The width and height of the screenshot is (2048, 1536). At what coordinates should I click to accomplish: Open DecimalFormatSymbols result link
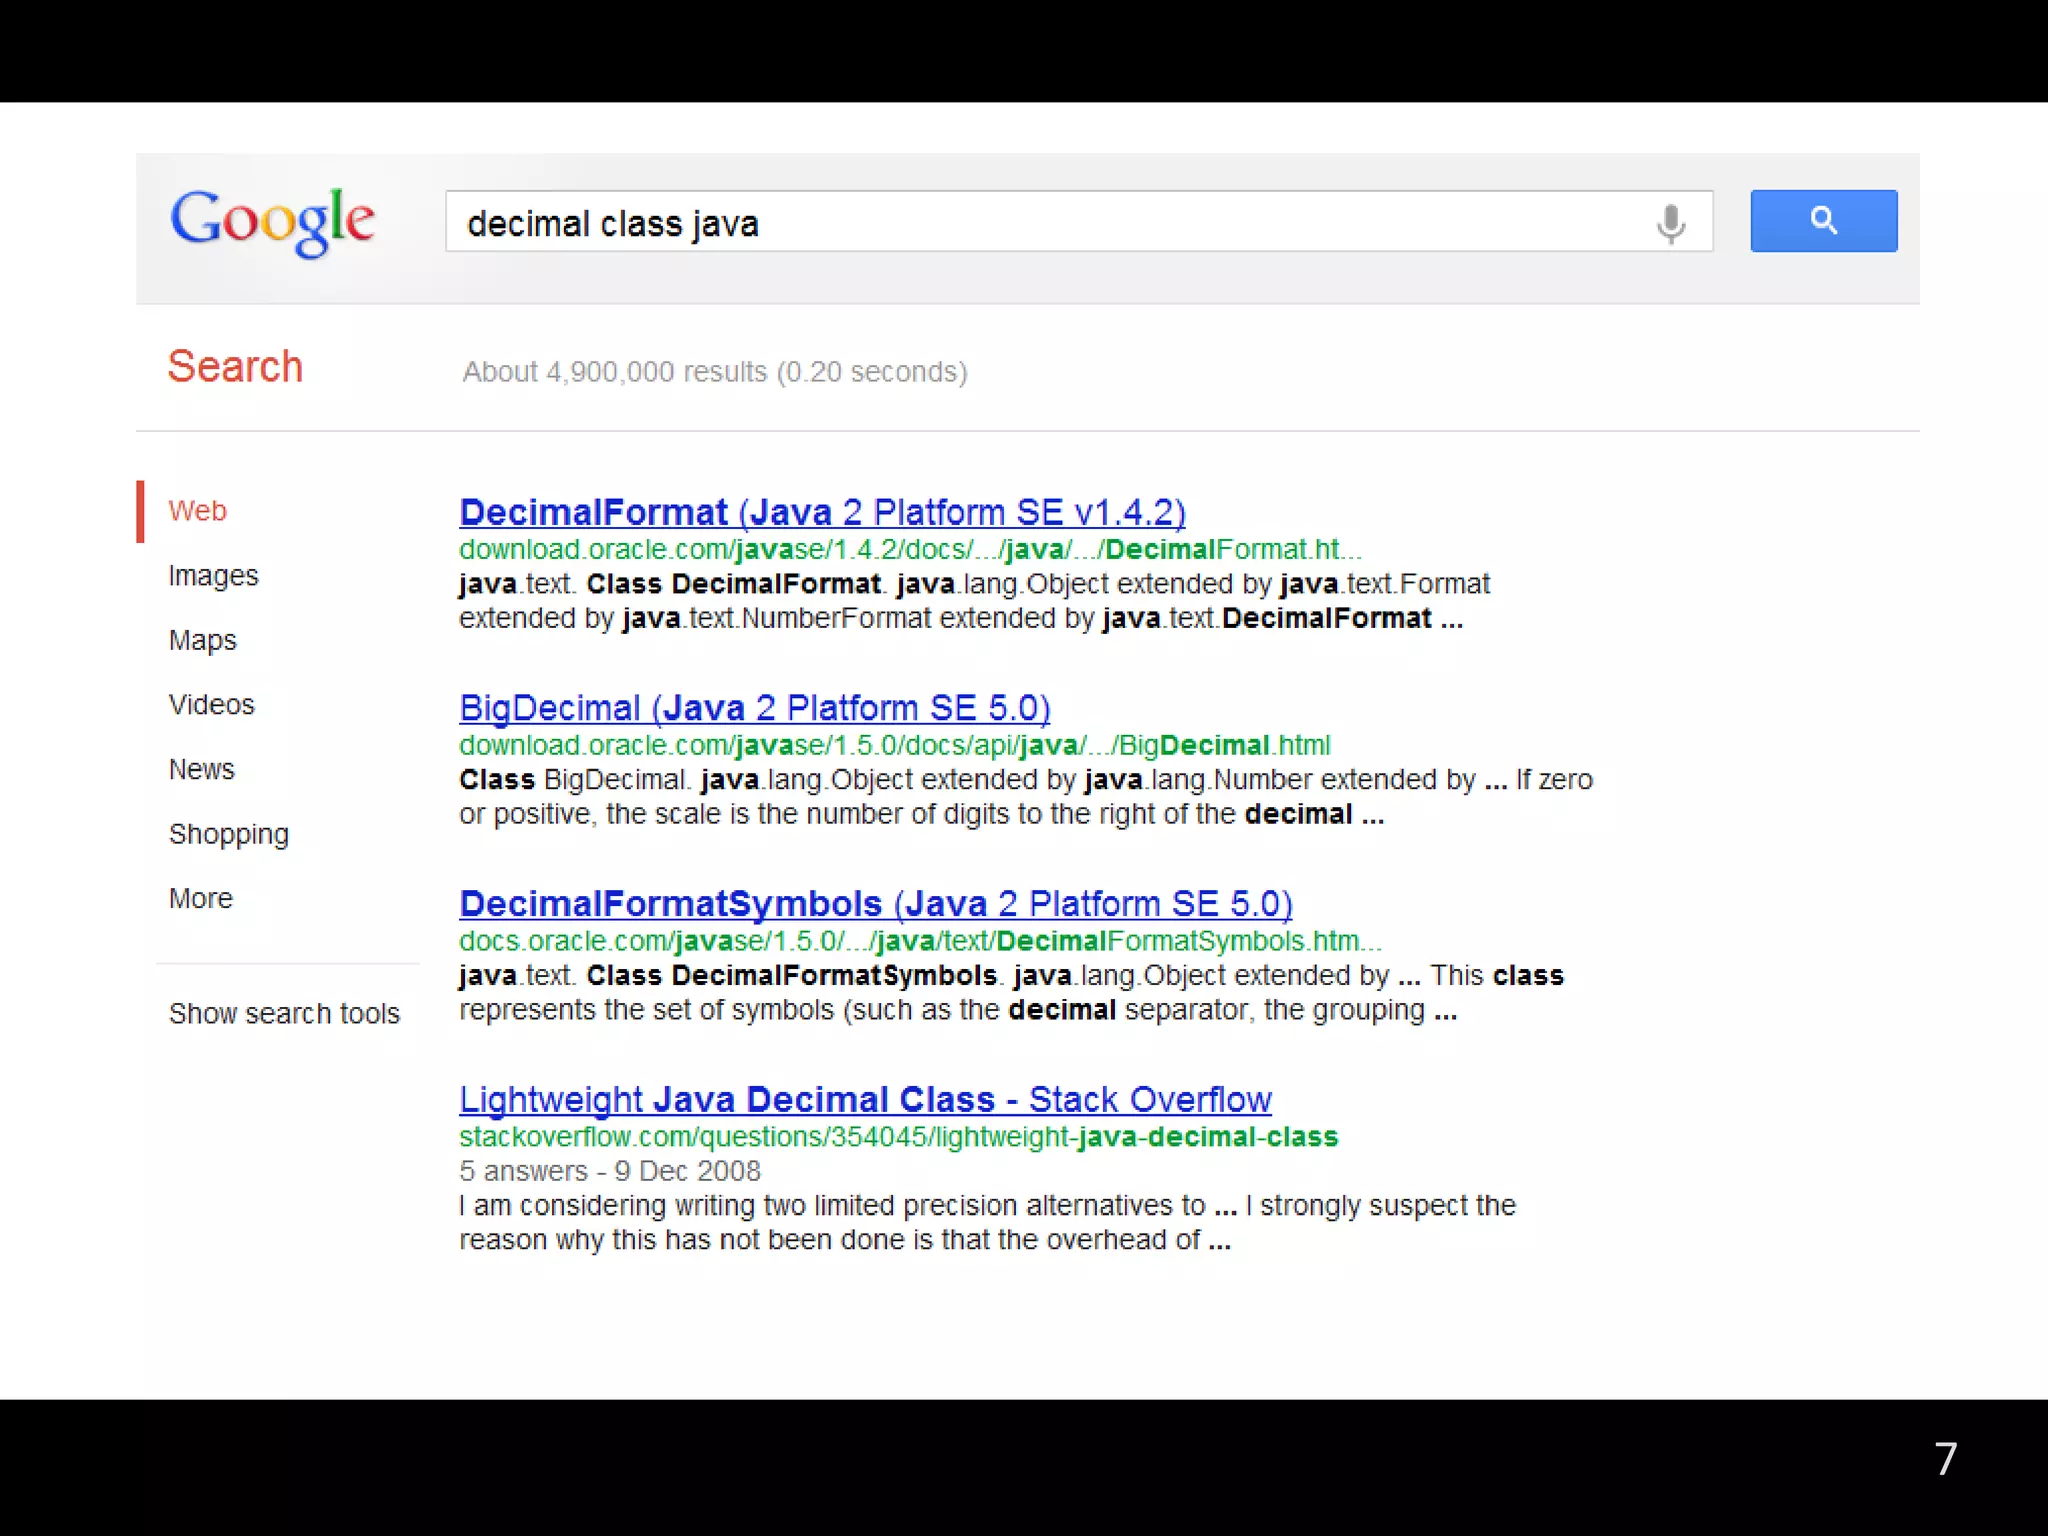875,904
